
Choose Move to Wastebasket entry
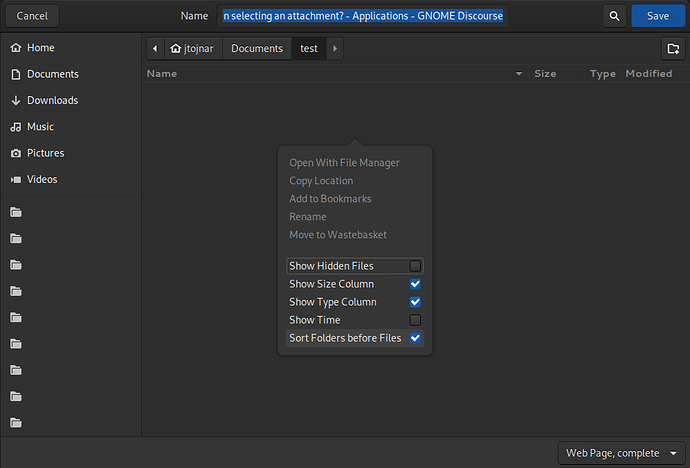tap(338, 235)
